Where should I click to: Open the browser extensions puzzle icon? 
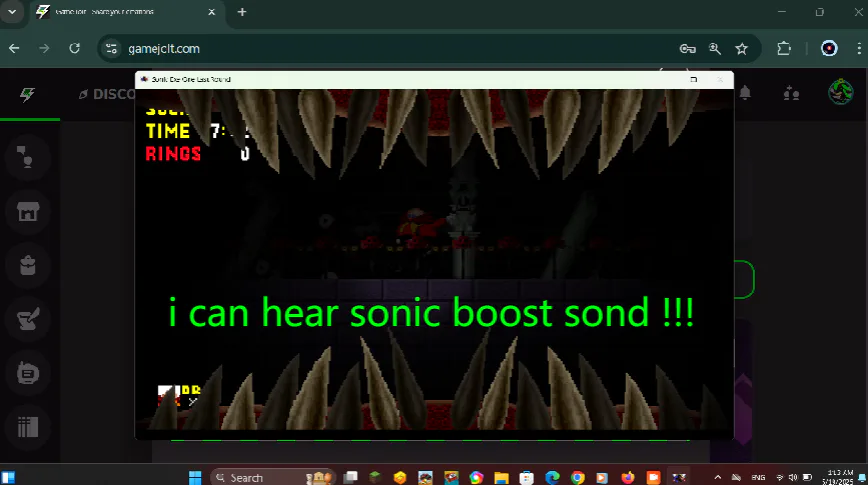[784, 49]
